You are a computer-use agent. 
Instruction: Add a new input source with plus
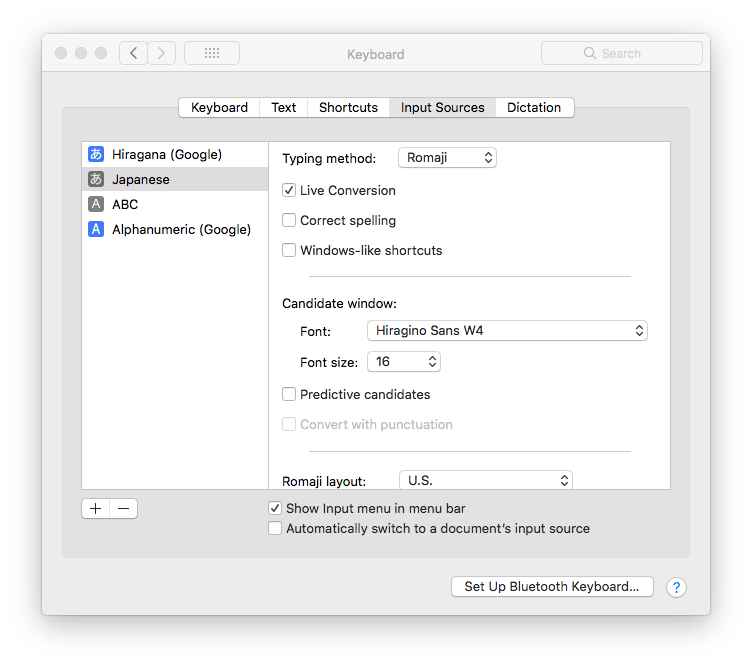(x=96, y=508)
